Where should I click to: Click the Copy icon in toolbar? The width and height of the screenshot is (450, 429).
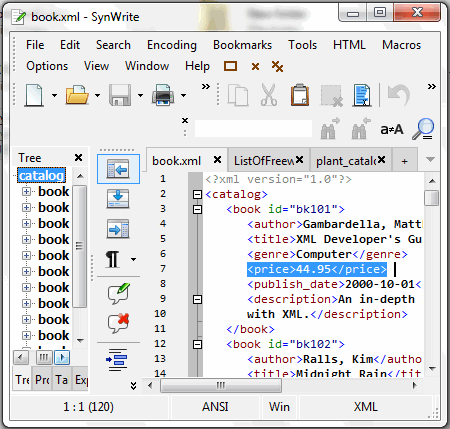click(238, 96)
